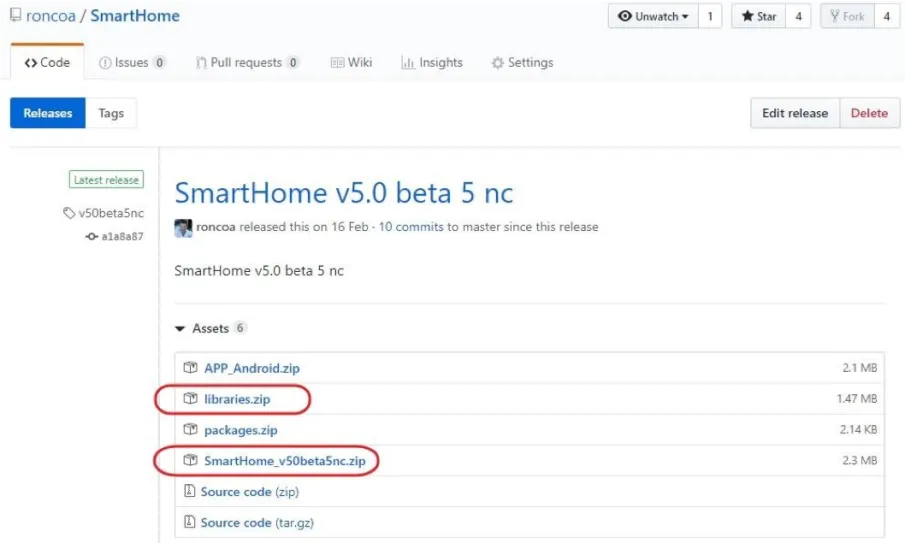Click the commit icon beside a1a8a87
The width and height of the screenshot is (905, 543).
[x=91, y=236]
